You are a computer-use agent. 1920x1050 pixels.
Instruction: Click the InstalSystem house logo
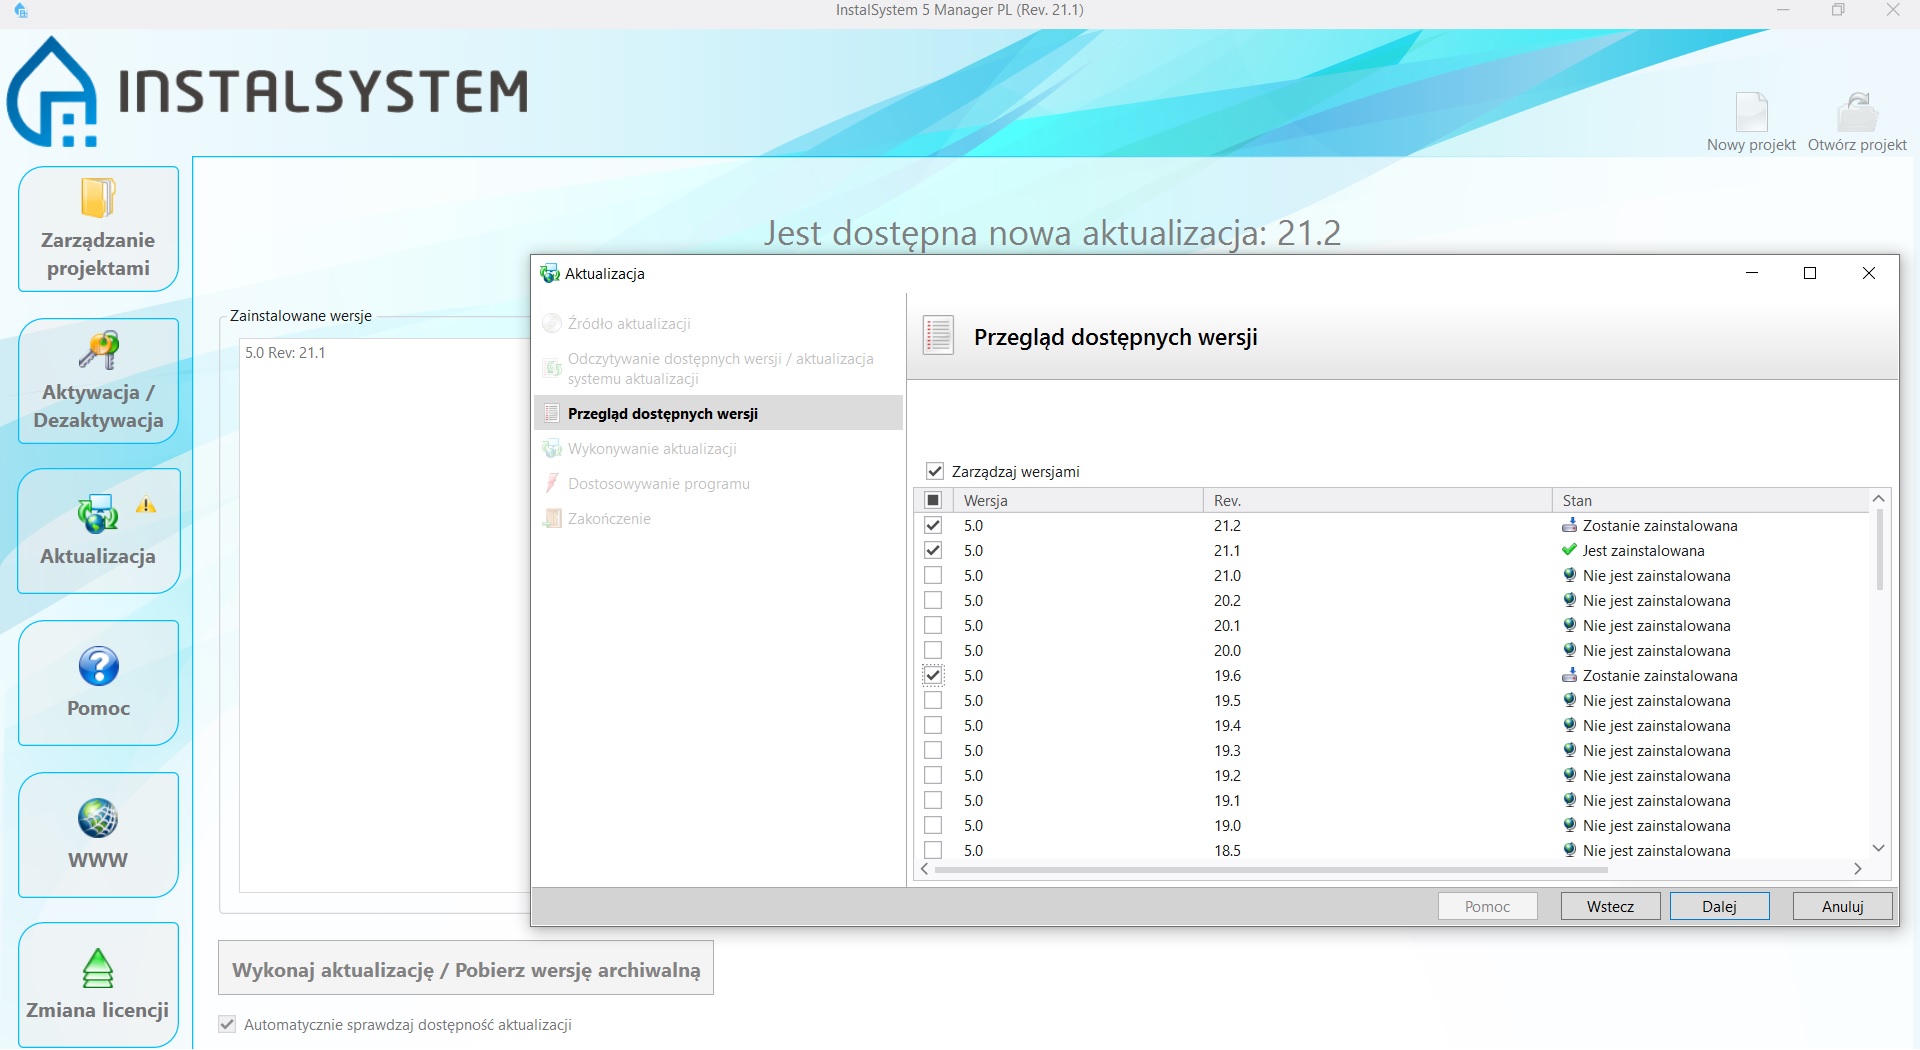coord(52,92)
